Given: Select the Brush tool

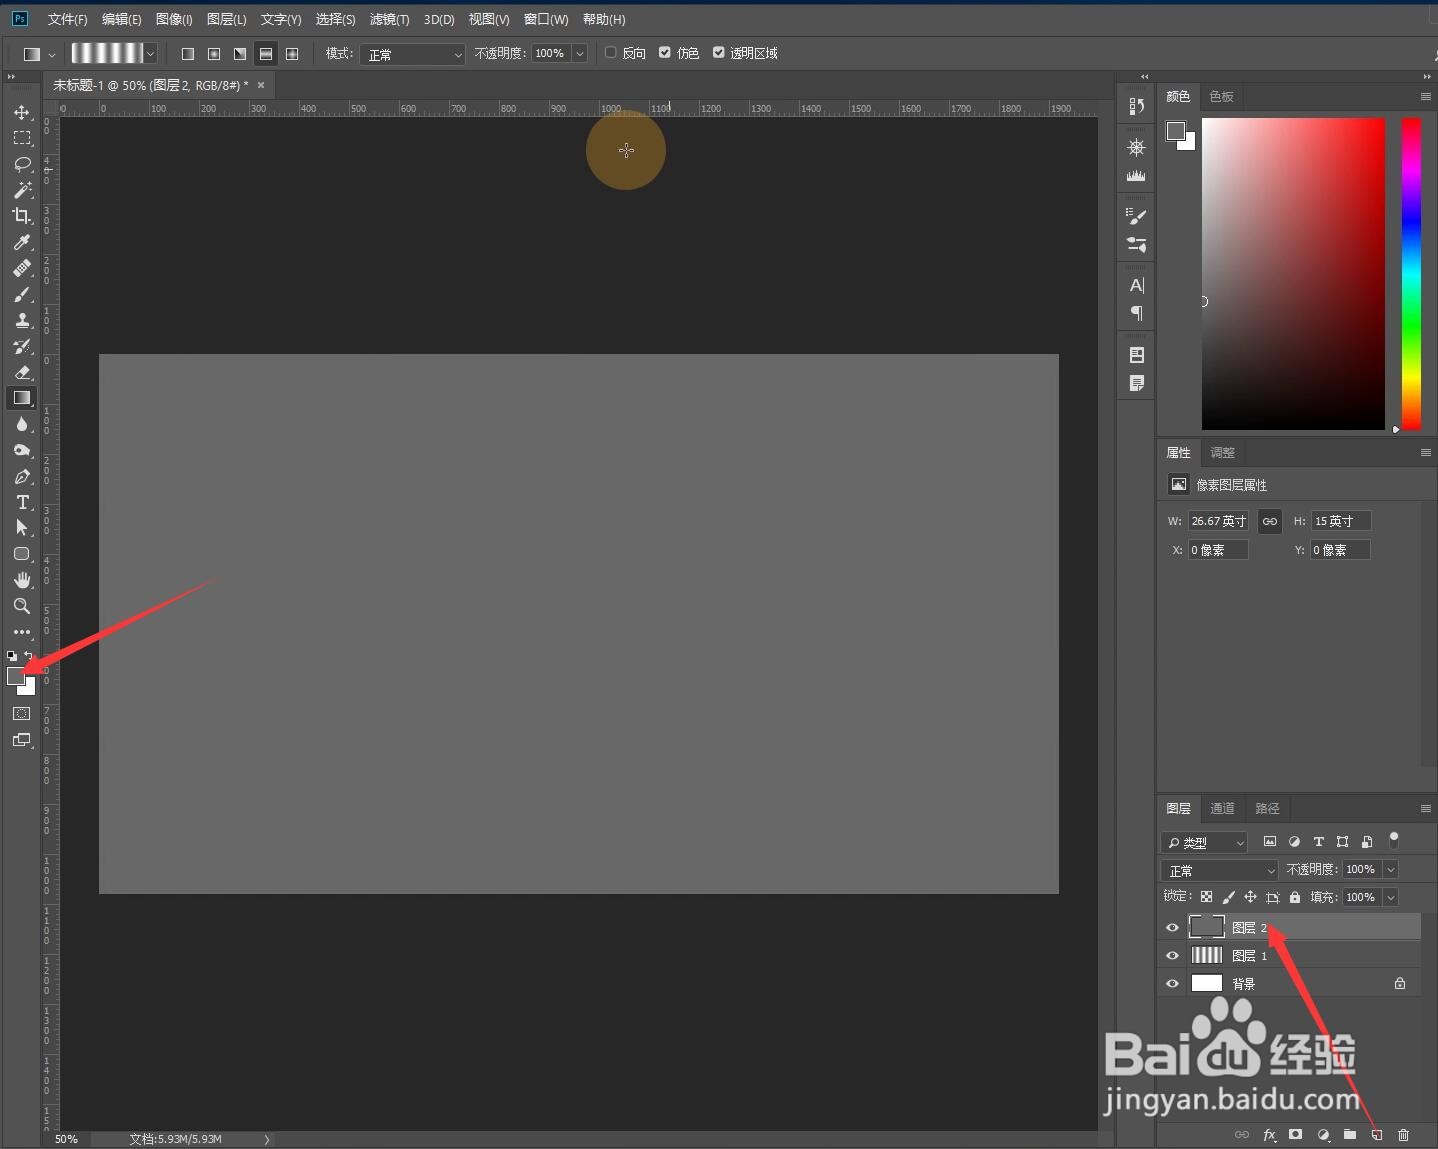Looking at the screenshot, I should click(22, 294).
